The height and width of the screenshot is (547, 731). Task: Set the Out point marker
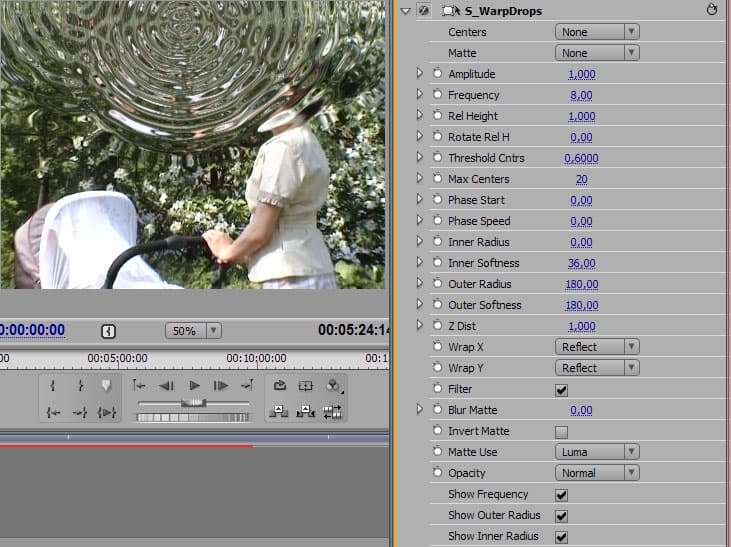(80, 386)
